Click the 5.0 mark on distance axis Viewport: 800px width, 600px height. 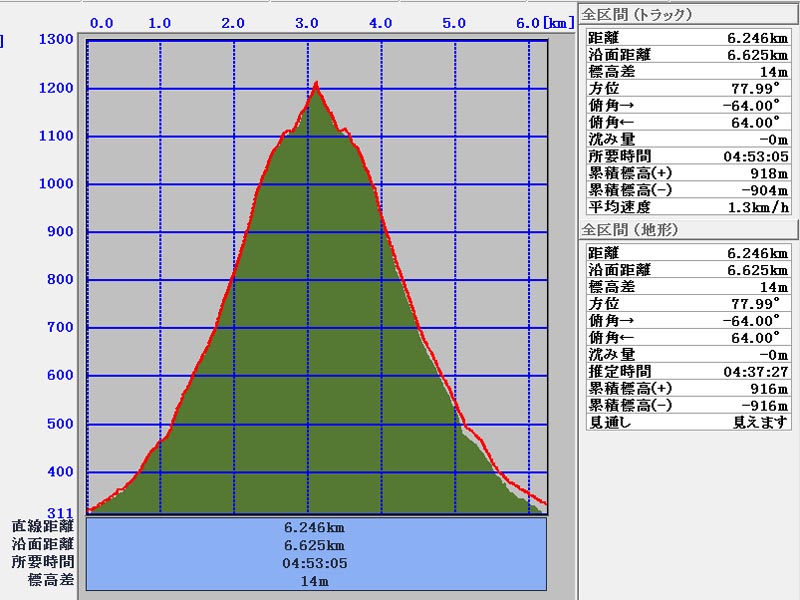coord(455,22)
